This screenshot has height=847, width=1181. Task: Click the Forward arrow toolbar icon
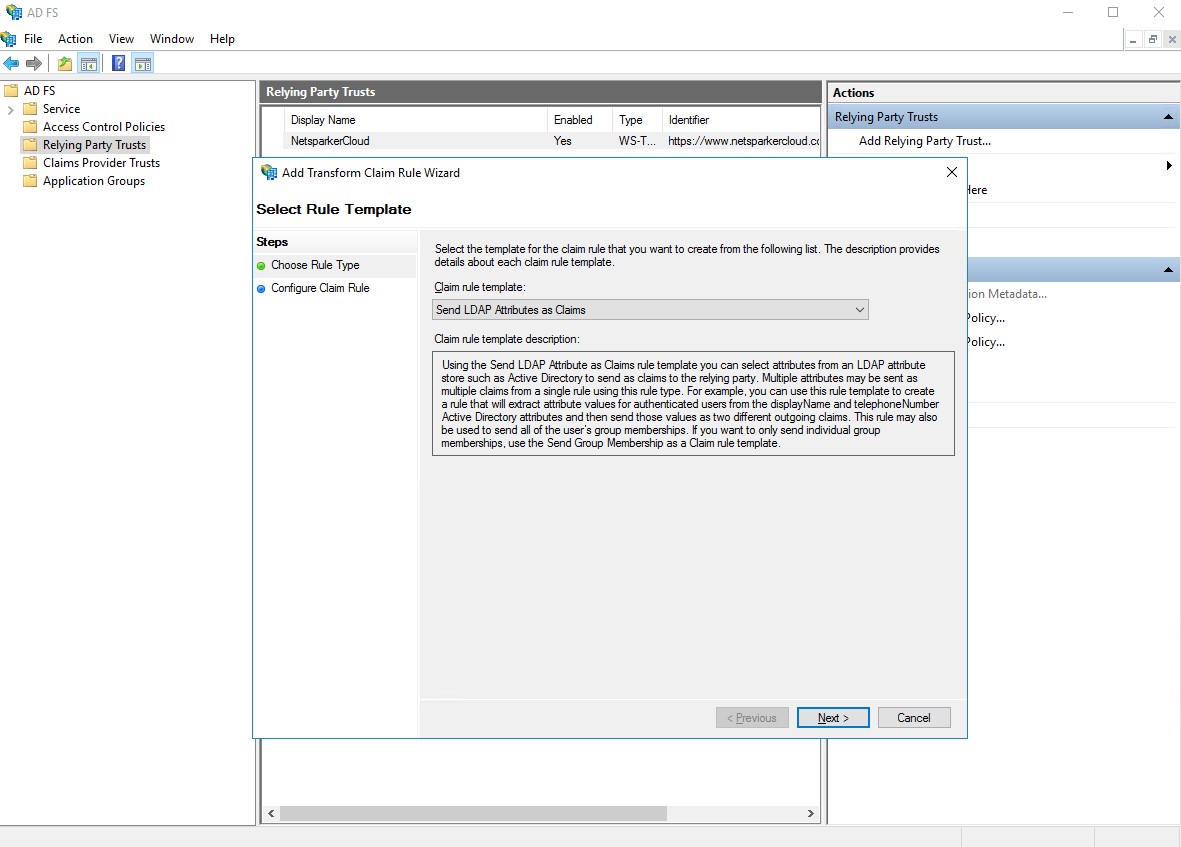pos(34,64)
